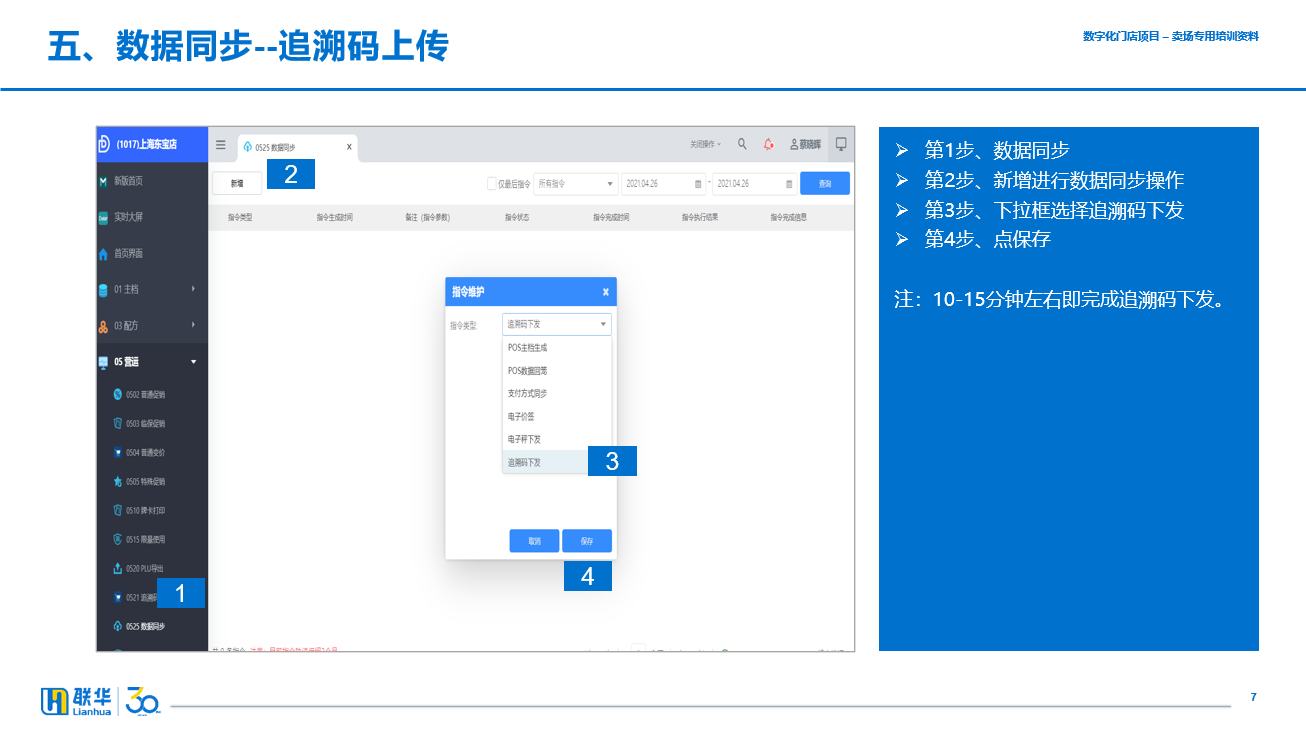
Task: Click the 指令完成信息 column header
Action: (788, 217)
